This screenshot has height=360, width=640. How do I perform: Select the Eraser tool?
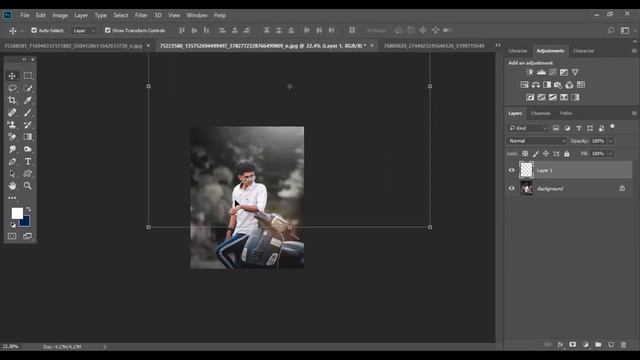[12, 137]
